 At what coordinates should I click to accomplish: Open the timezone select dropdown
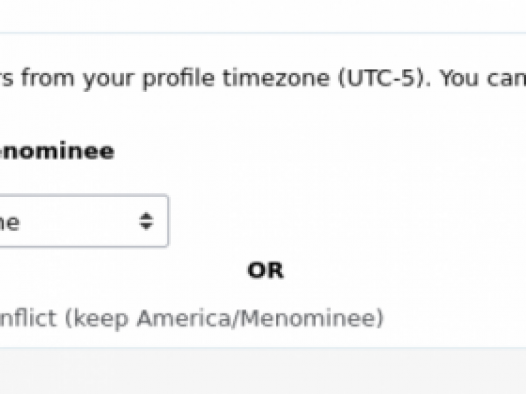[84, 221]
